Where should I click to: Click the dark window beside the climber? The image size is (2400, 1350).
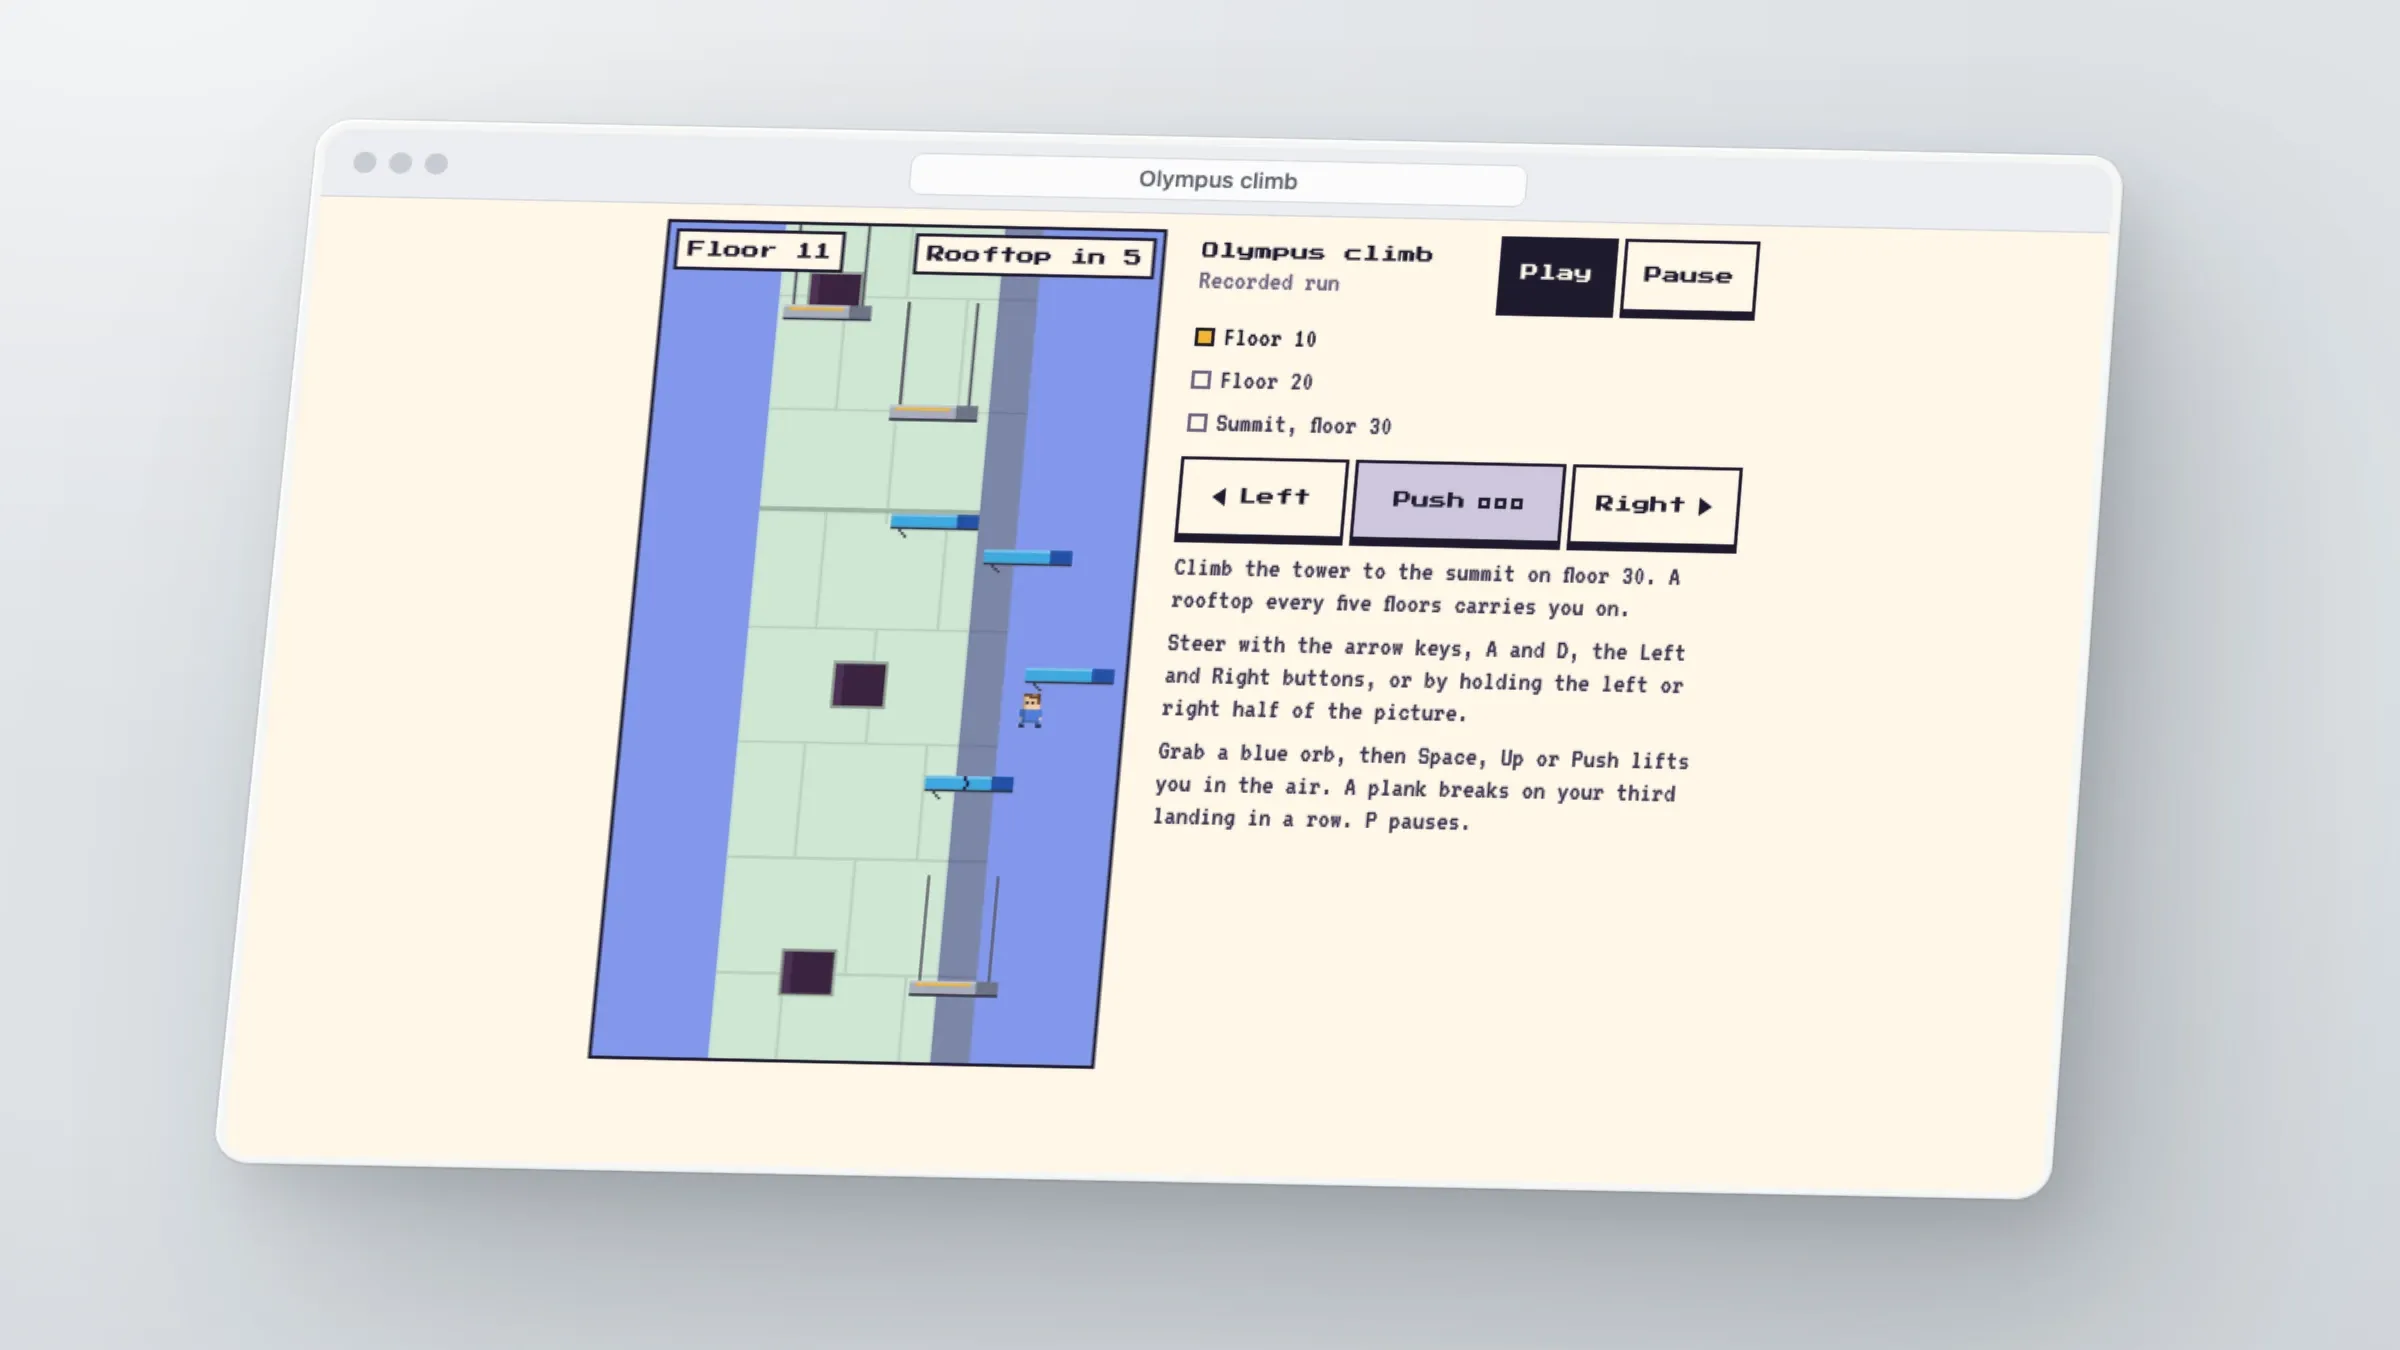tap(859, 685)
